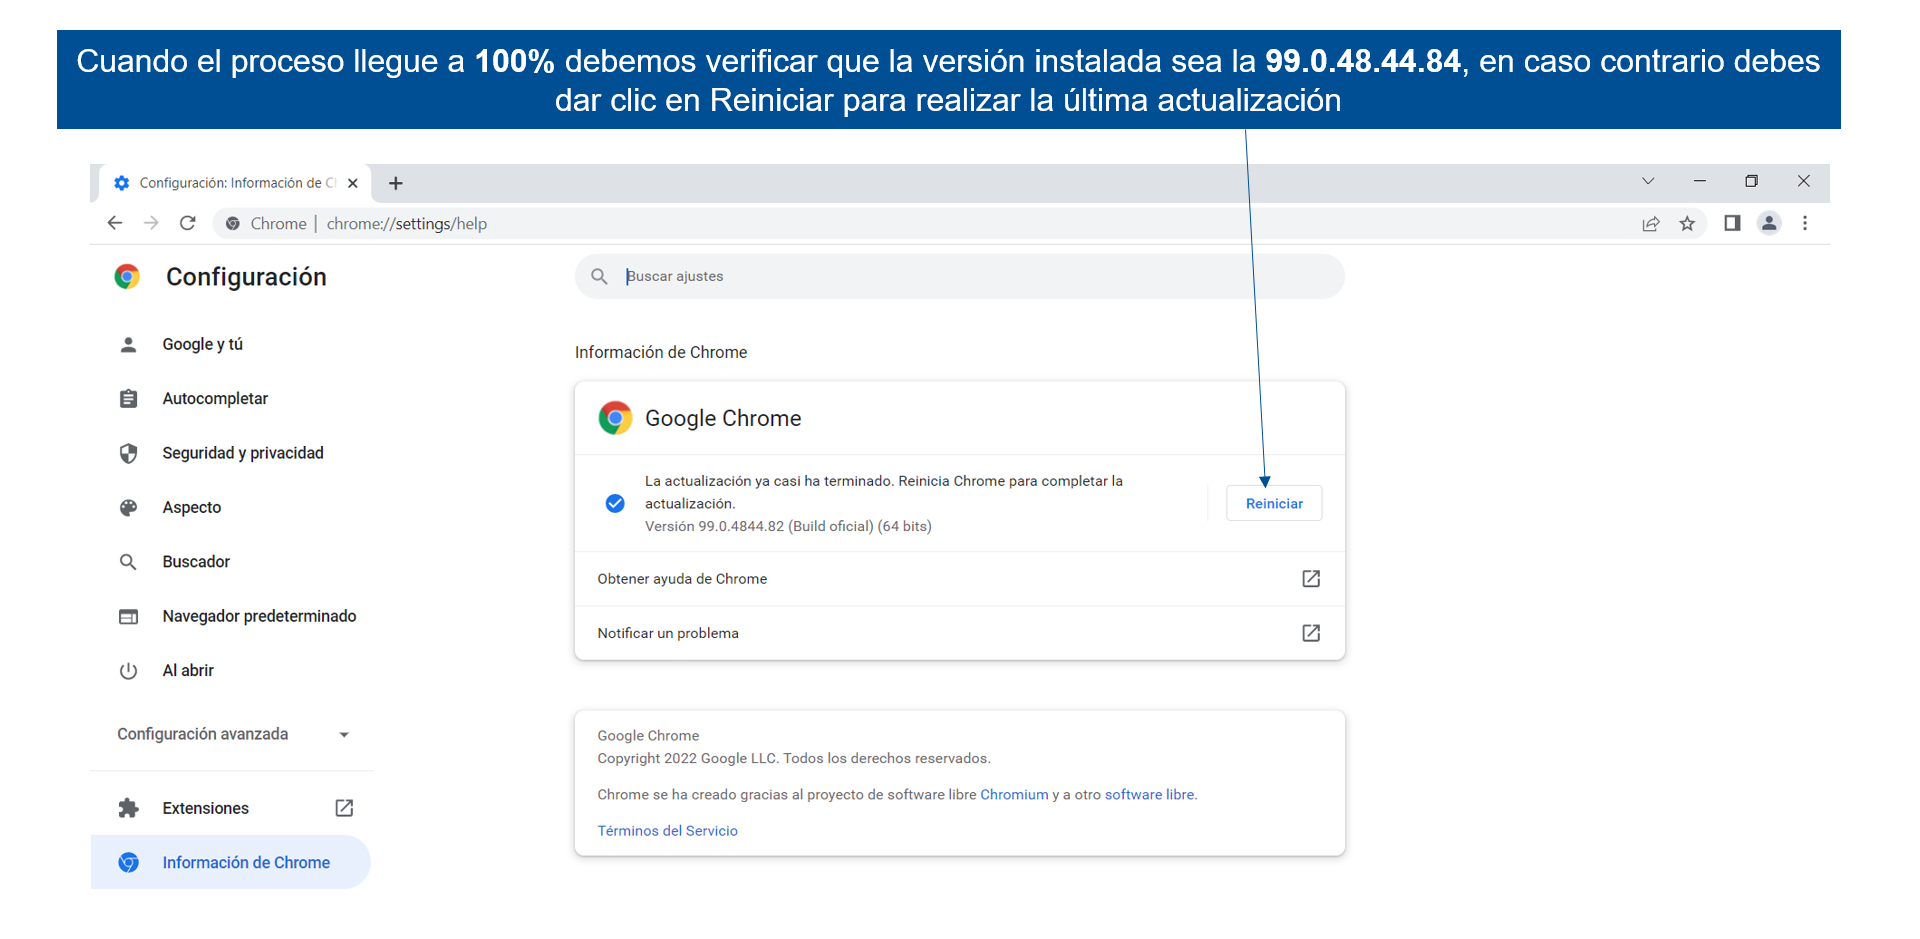This screenshot has width=1920, height=939.
Task: Expand Configuración avanzada section
Action: coord(232,734)
